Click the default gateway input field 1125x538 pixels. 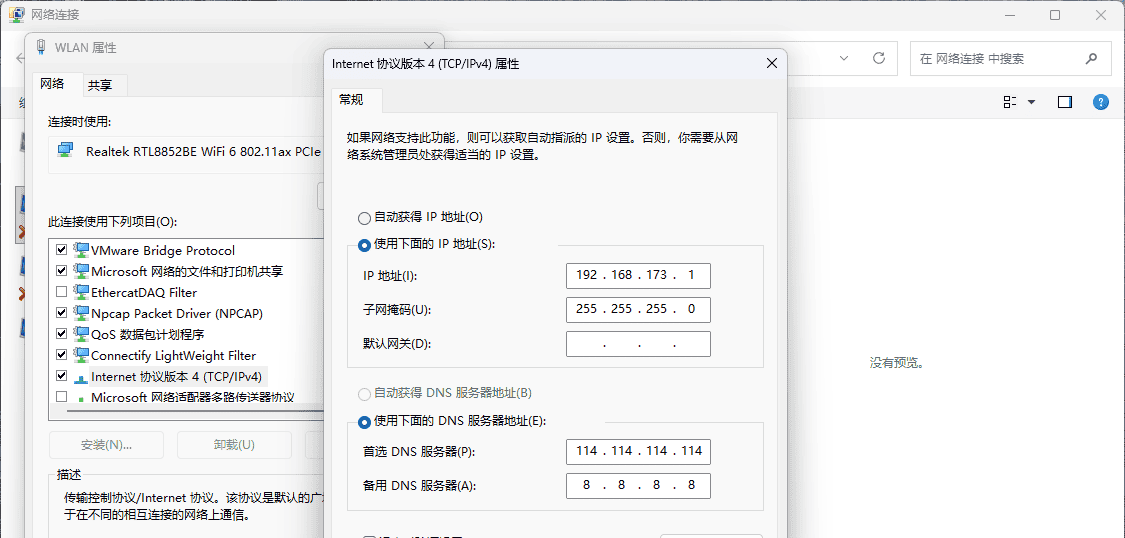point(638,344)
